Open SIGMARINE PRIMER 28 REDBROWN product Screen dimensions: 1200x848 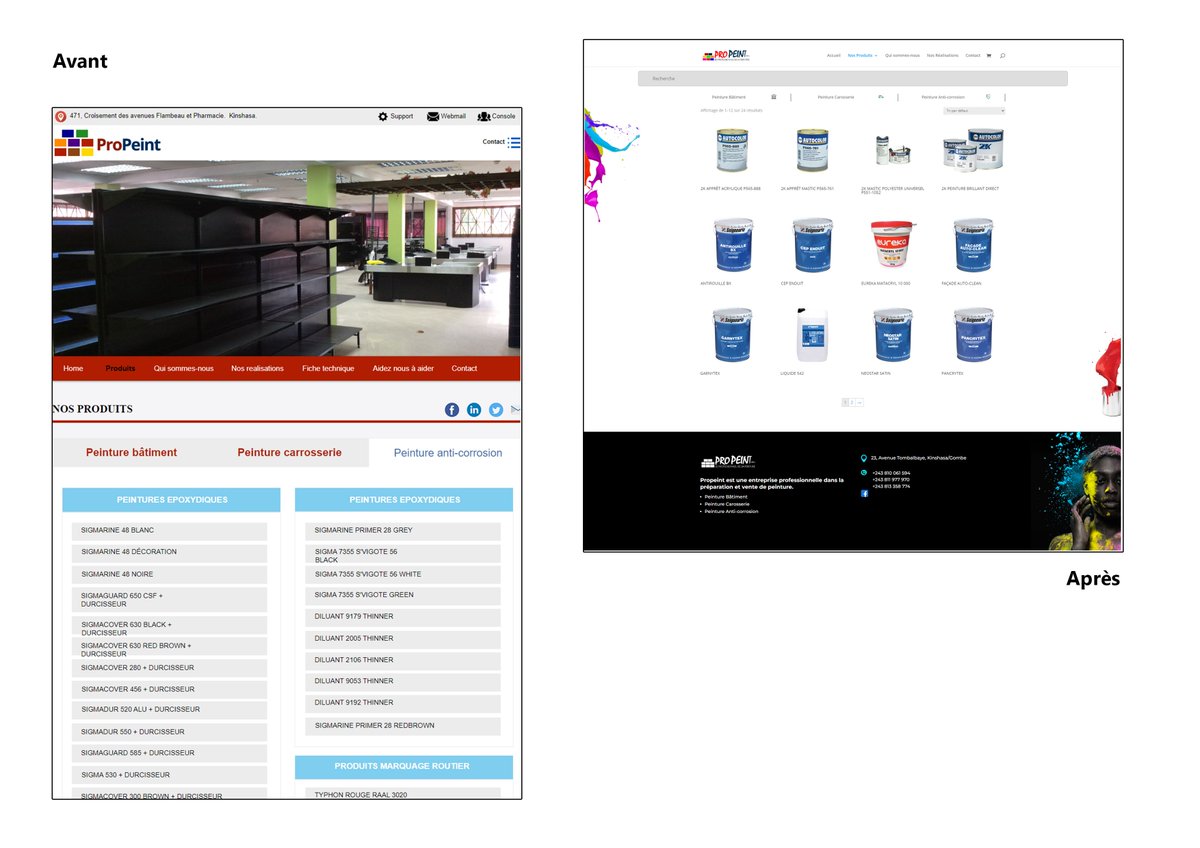click(402, 726)
